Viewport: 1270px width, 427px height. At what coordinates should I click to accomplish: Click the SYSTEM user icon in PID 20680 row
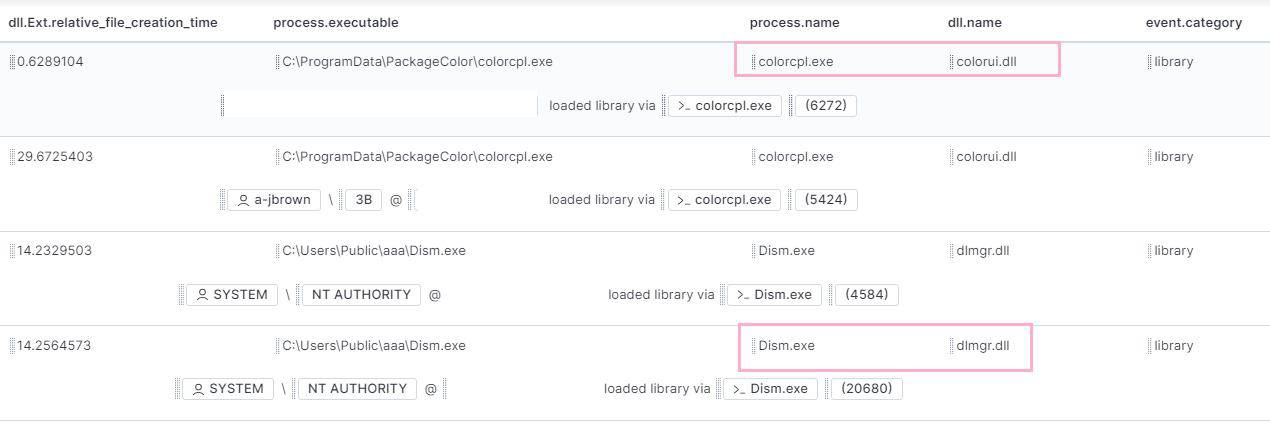198,389
